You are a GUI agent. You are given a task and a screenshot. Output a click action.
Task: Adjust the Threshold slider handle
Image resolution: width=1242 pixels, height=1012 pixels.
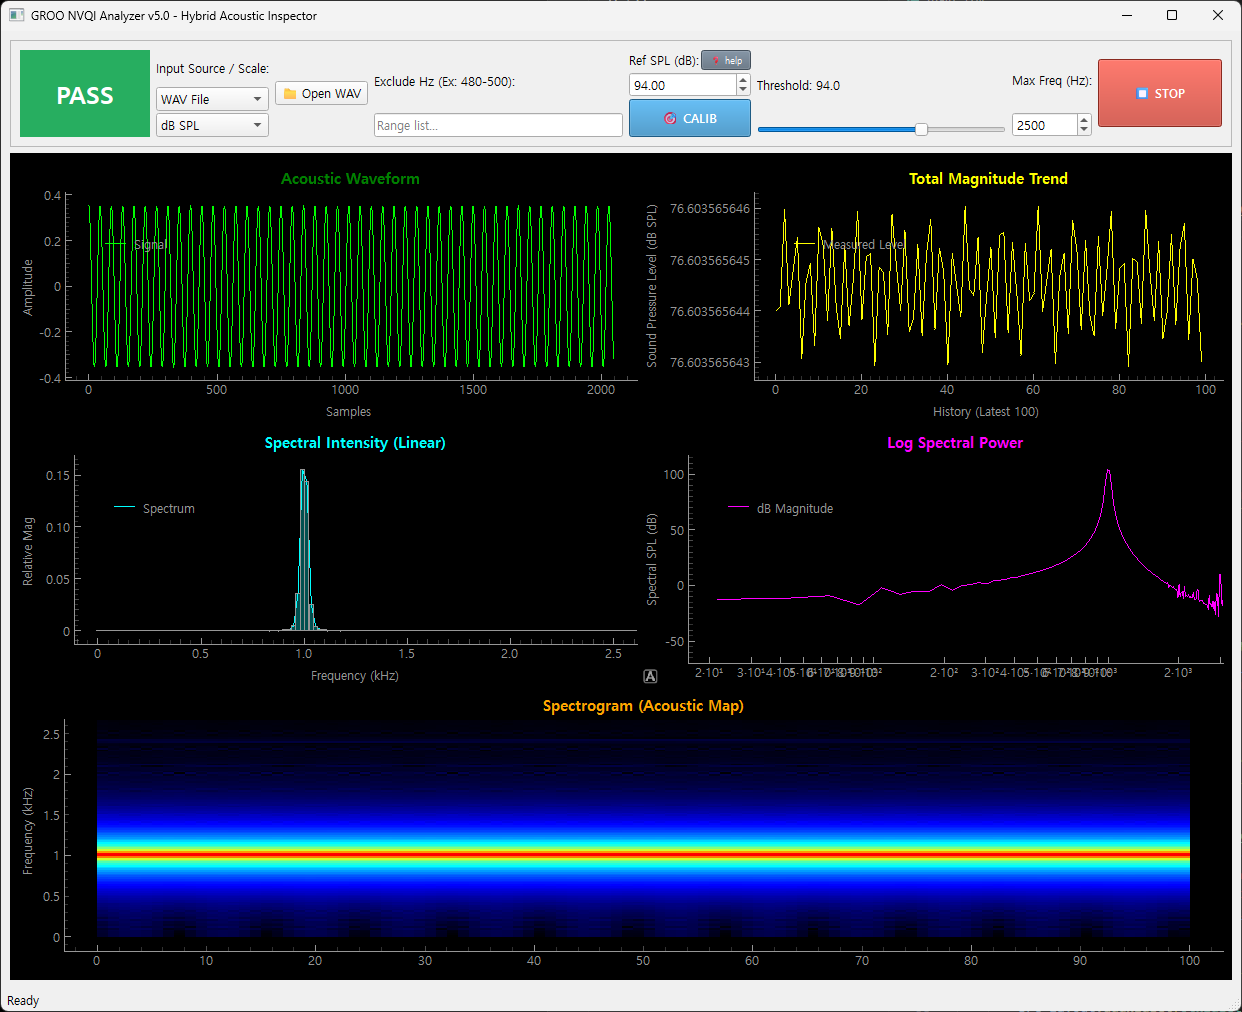pyautogui.click(x=919, y=128)
